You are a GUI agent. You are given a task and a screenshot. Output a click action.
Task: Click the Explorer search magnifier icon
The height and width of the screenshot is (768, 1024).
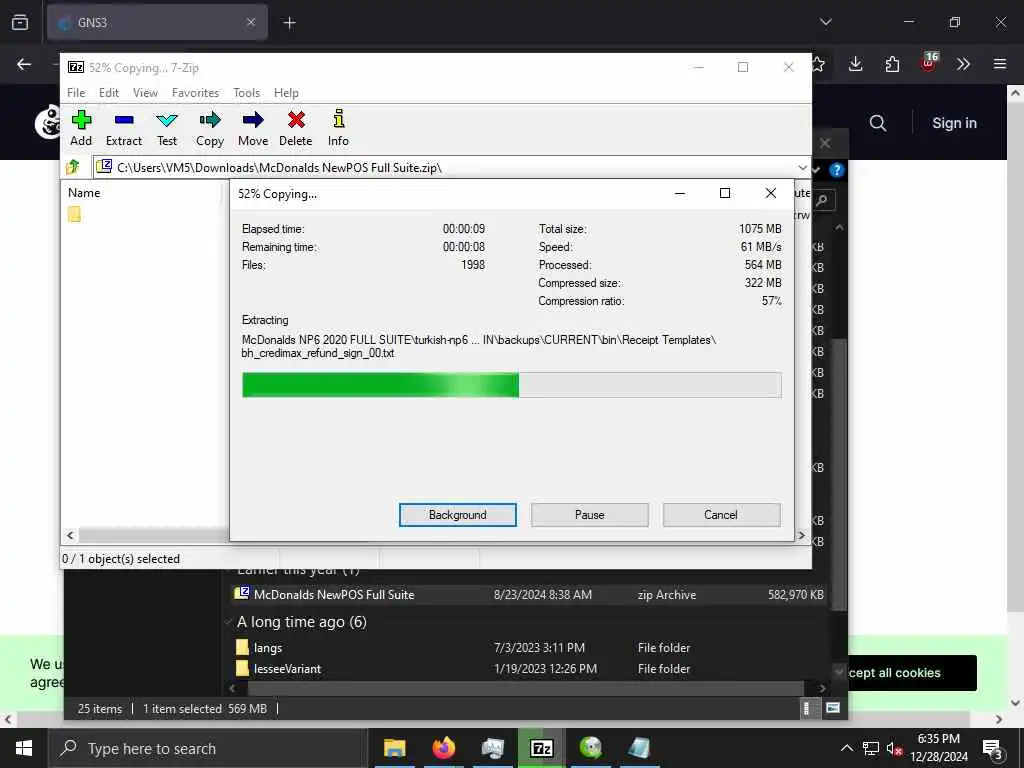pos(822,200)
